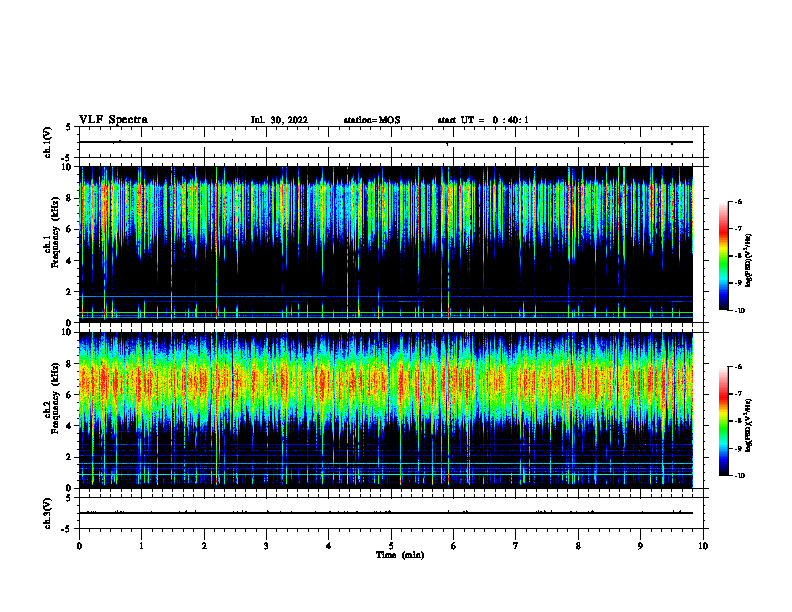
Task: Click the 'start UT = 0:40:1' text
Action: point(483,120)
